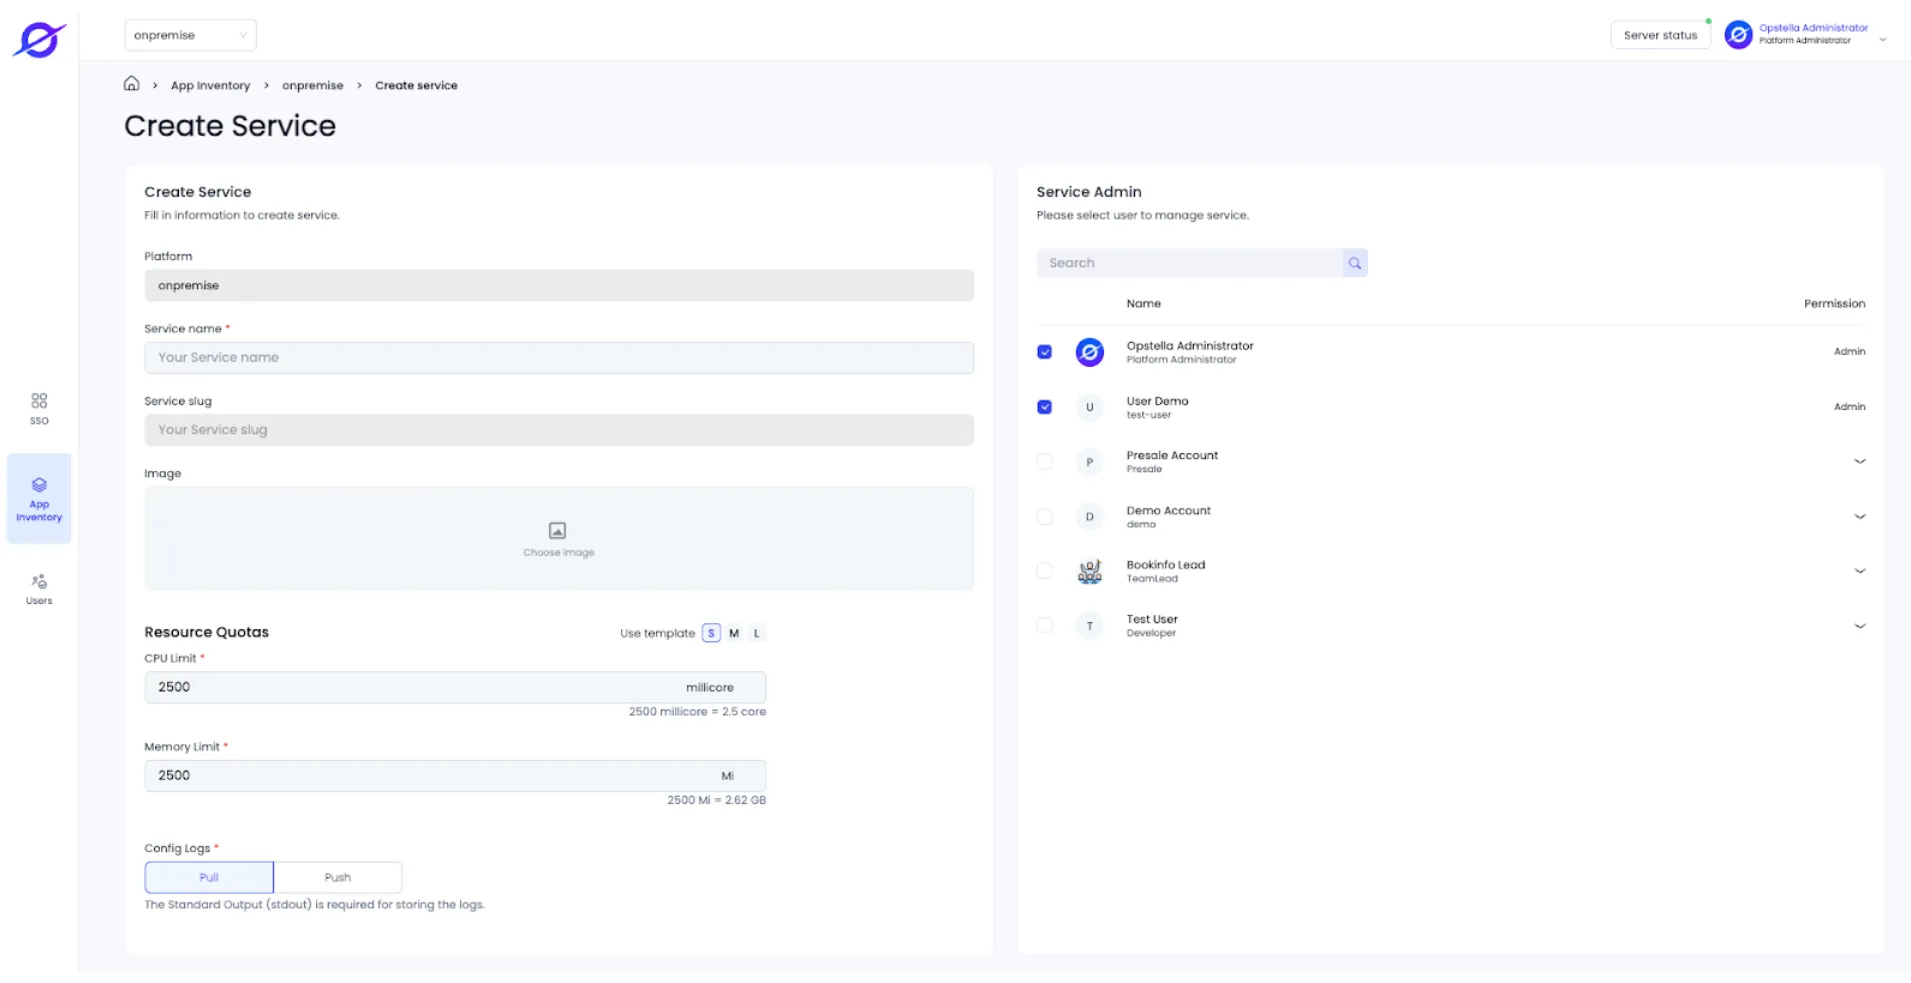This screenshot has height=983, width=1911.
Task: Click the Service name input field
Action: [559, 358]
